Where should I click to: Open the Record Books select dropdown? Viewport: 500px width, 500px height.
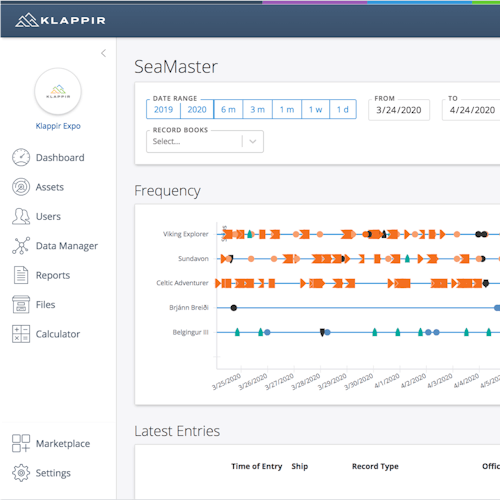click(205, 141)
